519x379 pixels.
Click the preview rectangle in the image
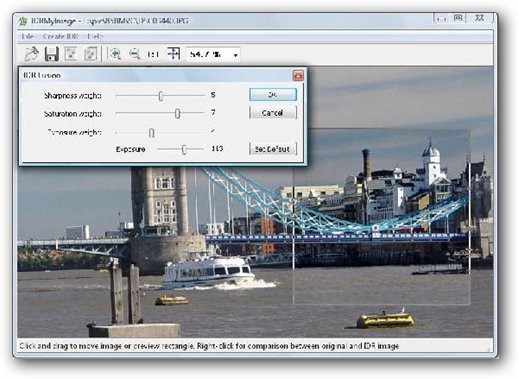pos(381,217)
